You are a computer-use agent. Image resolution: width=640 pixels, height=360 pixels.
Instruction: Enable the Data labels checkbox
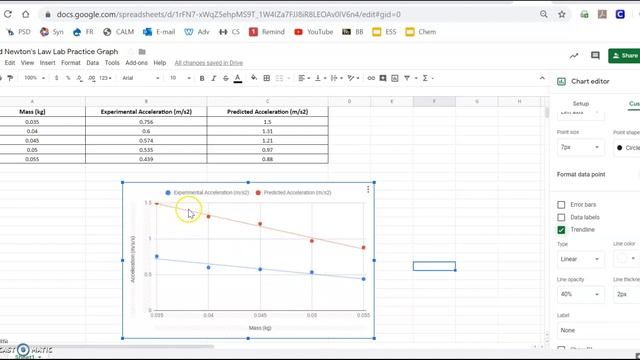pyautogui.click(x=561, y=217)
